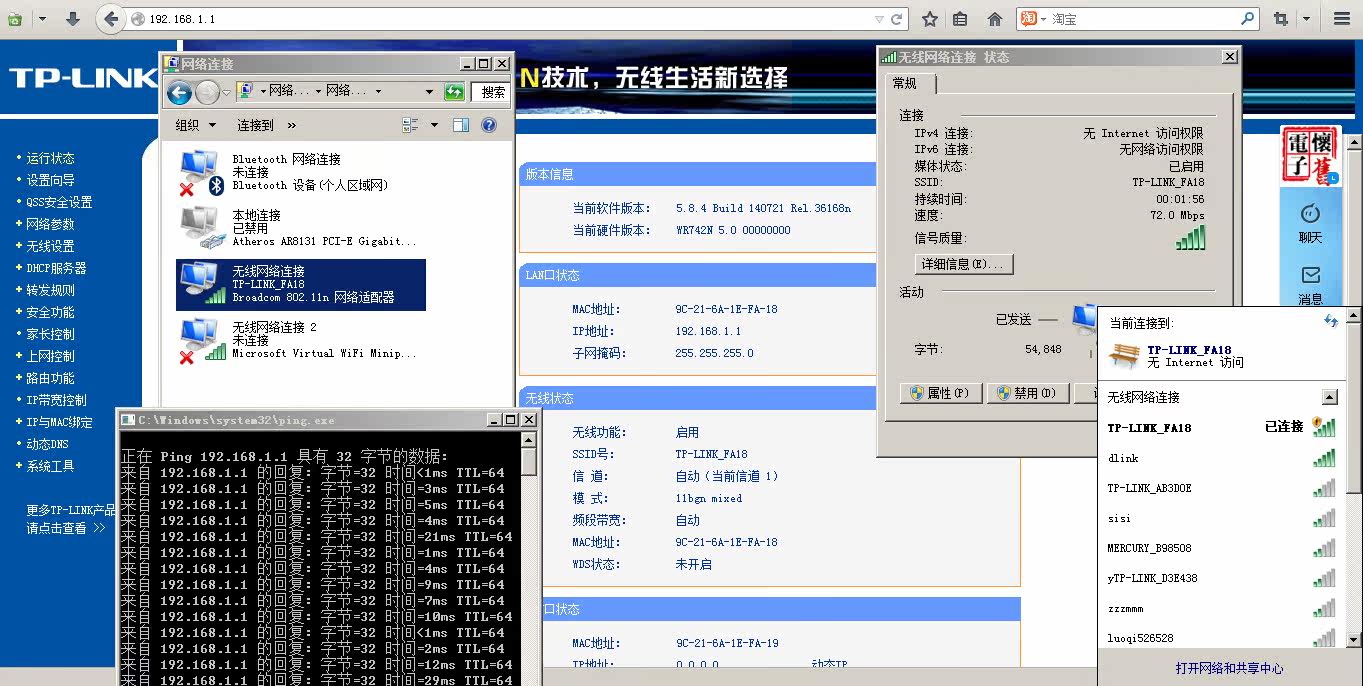The image size is (1363, 686).
Task: Click the screenshot crop tool icon
Action: [1281, 19]
